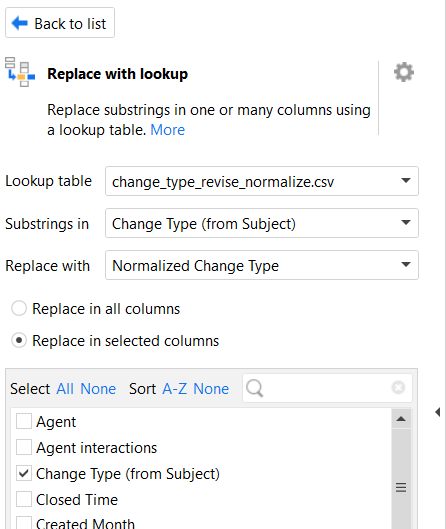The image size is (446, 529).
Task: Check the Agent column checkbox
Action: point(24,421)
